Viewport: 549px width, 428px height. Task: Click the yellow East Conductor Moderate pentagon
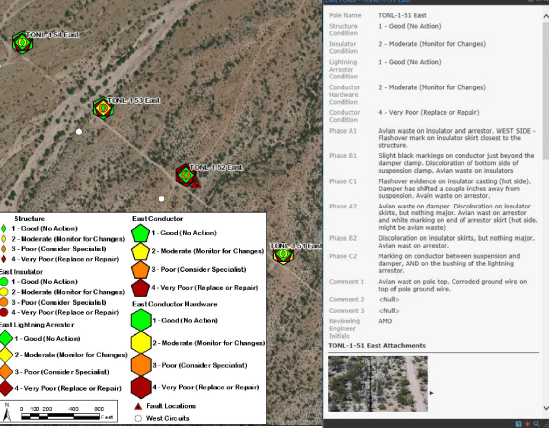tap(140, 251)
